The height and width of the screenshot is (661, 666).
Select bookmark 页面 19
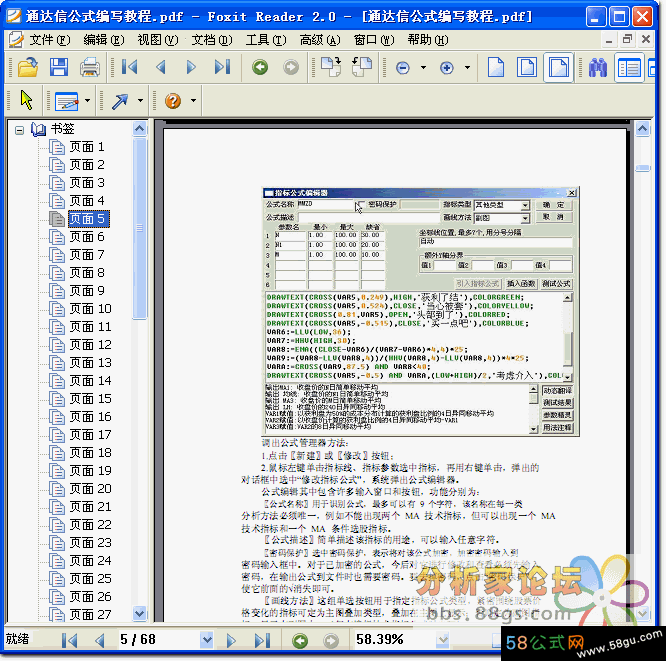[x=90, y=471]
